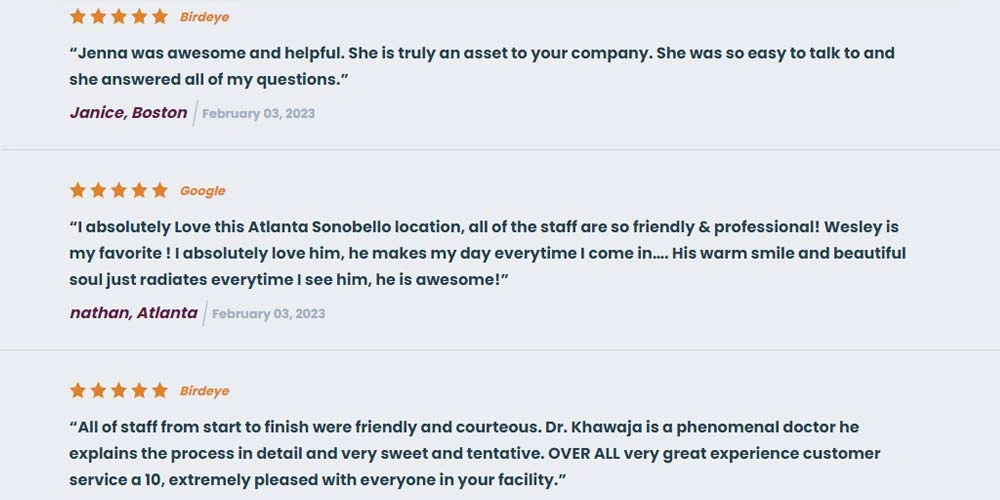
Task: Click the second star of the Dr. Khawaja review
Action: pos(98,390)
